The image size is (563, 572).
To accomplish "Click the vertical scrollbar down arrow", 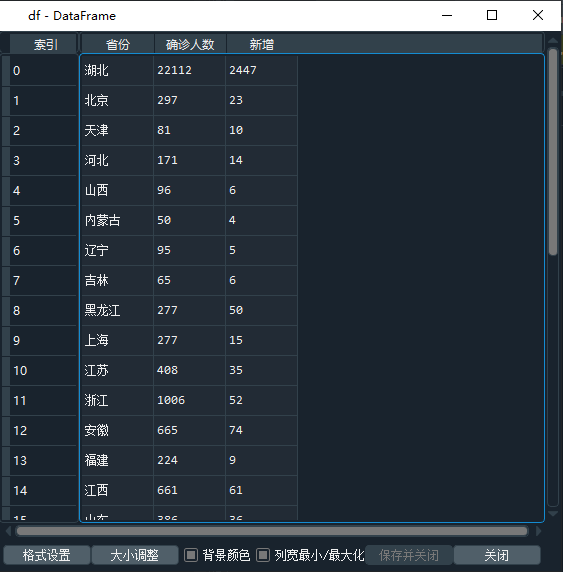I will pyautogui.click(x=553, y=514).
